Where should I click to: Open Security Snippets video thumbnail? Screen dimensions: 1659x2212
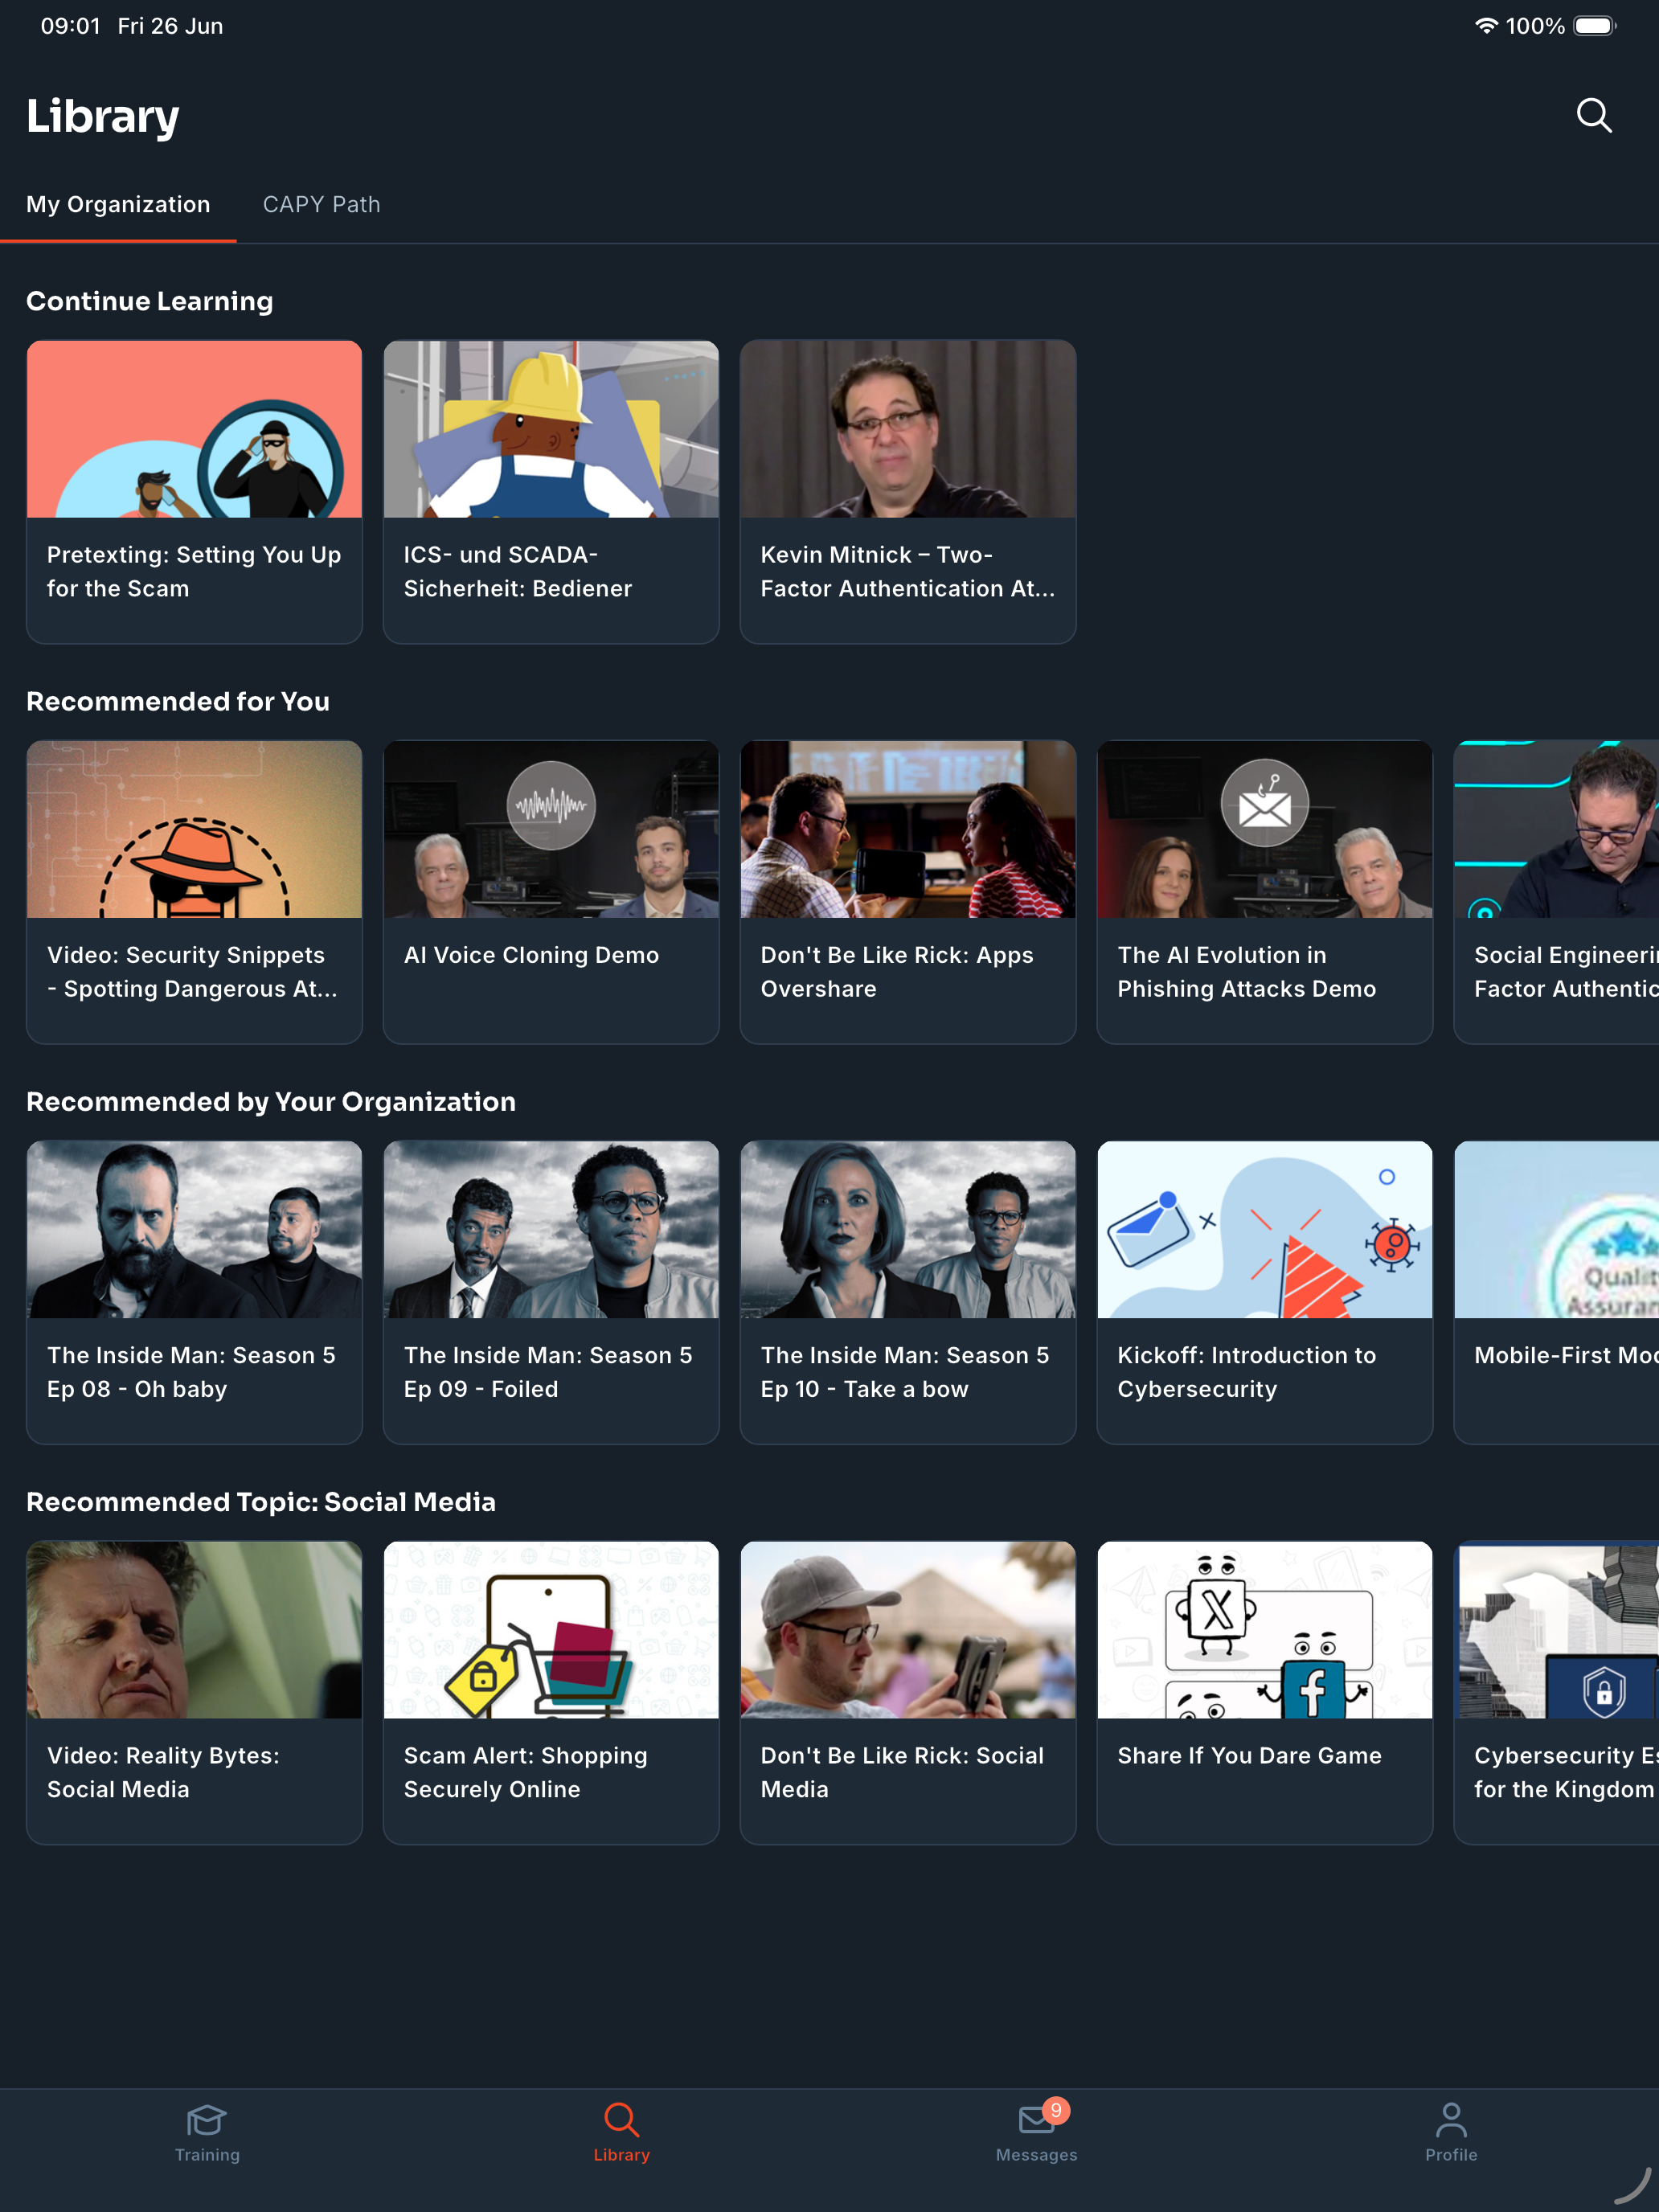194,829
